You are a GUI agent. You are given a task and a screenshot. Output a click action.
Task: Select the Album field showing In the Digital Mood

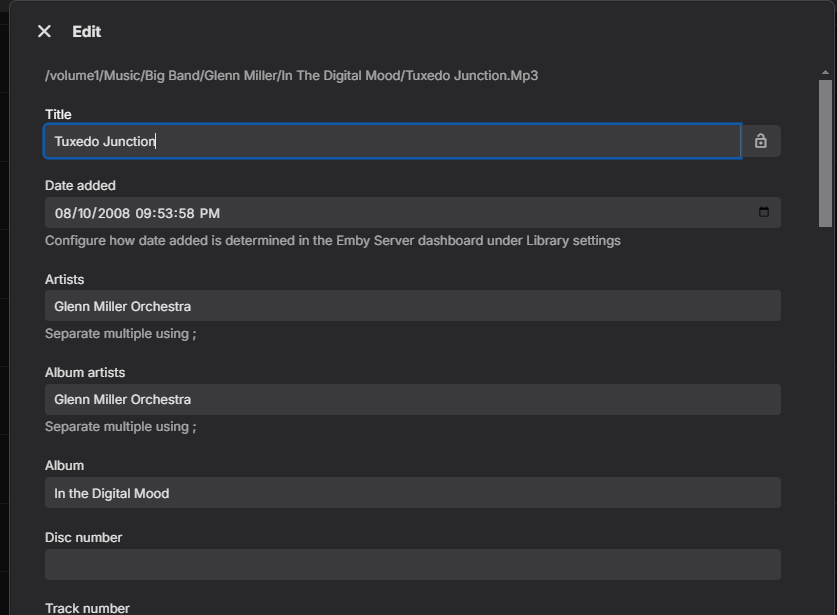click(x=300, y=492)
